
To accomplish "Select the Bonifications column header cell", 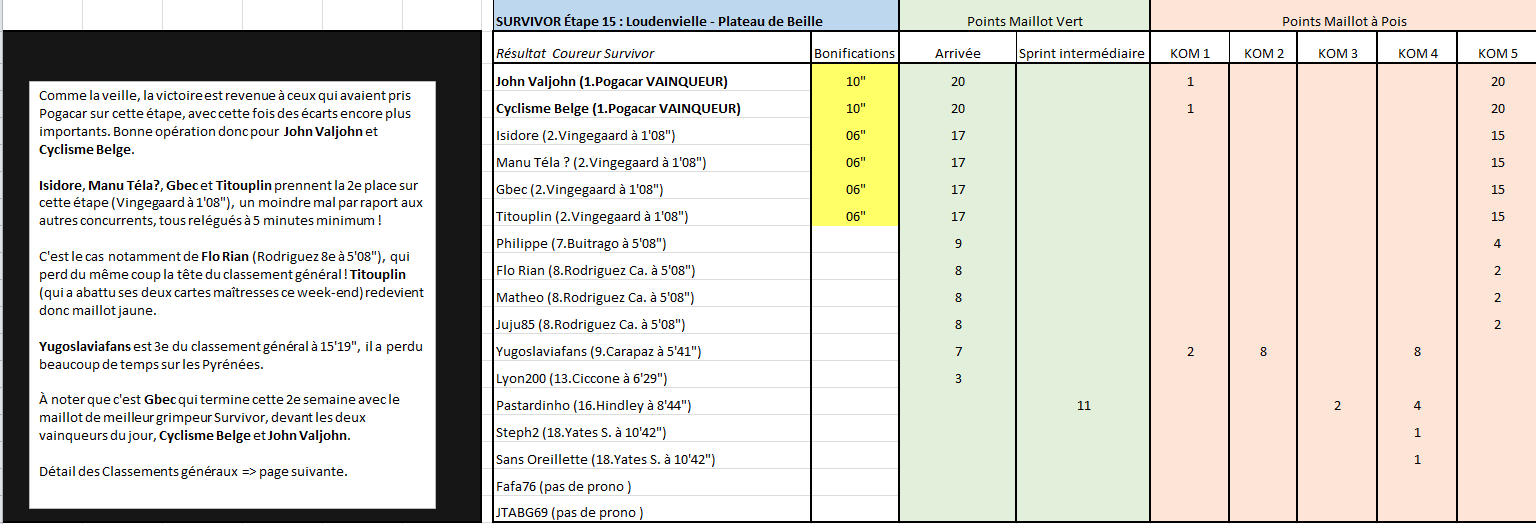I will click(x=855, y=53).
